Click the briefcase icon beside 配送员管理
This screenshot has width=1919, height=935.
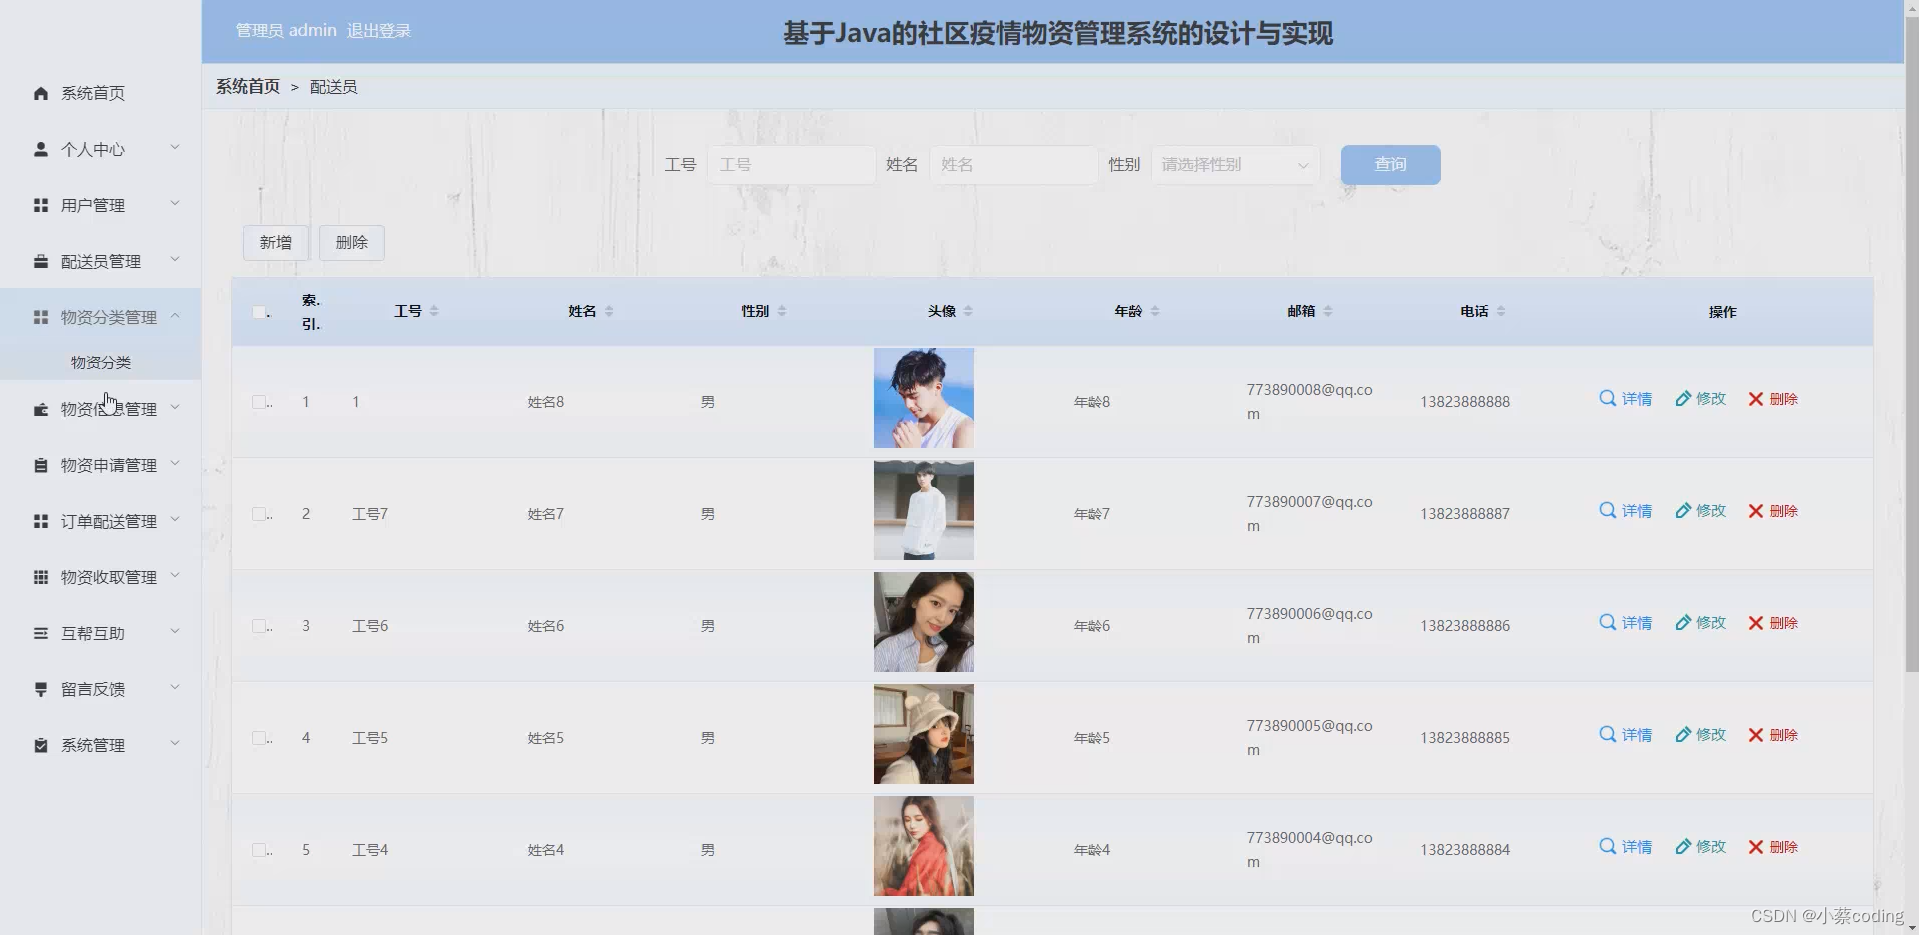tap(41, 261)
